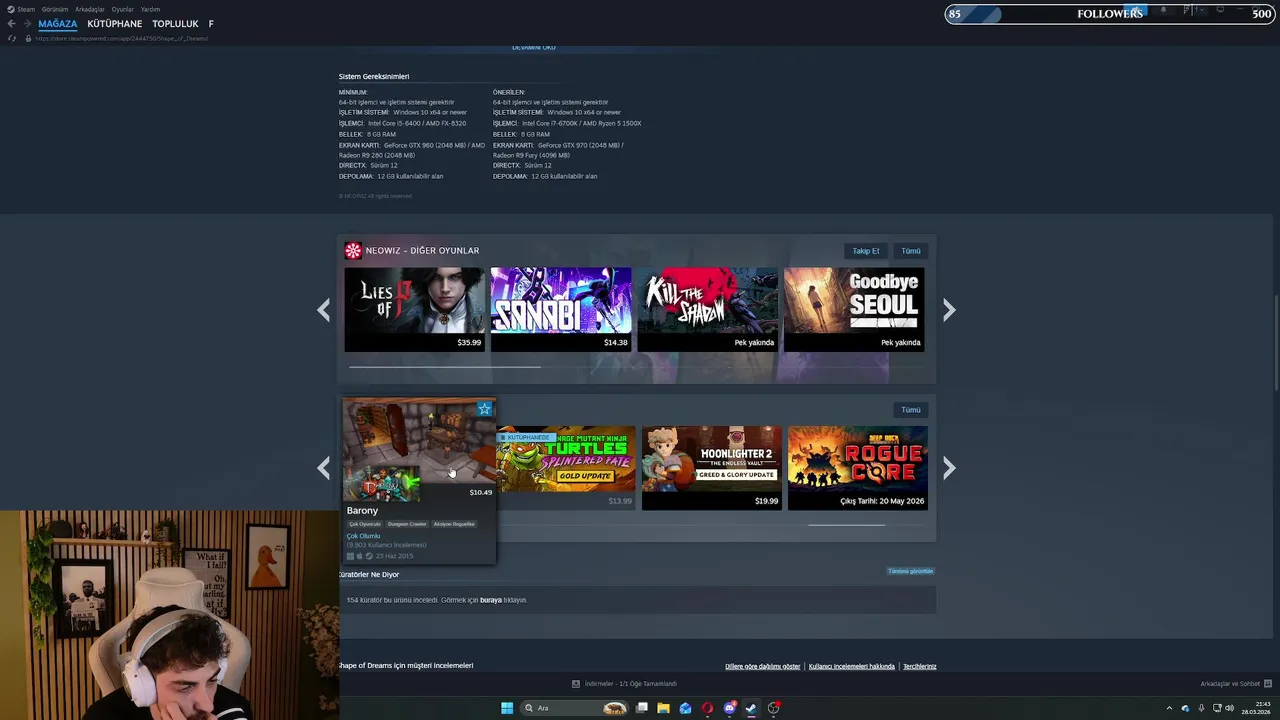The height and width of the screenshot is (720, 1280).
Task: Open the Oyunlar menu
Action: click(x=122, y=9)
